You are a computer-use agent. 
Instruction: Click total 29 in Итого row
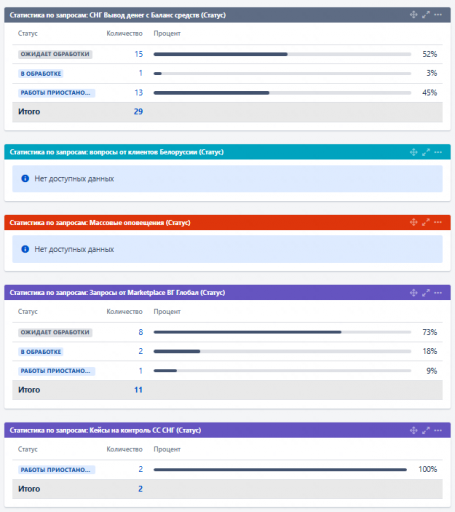pos(138,112)
